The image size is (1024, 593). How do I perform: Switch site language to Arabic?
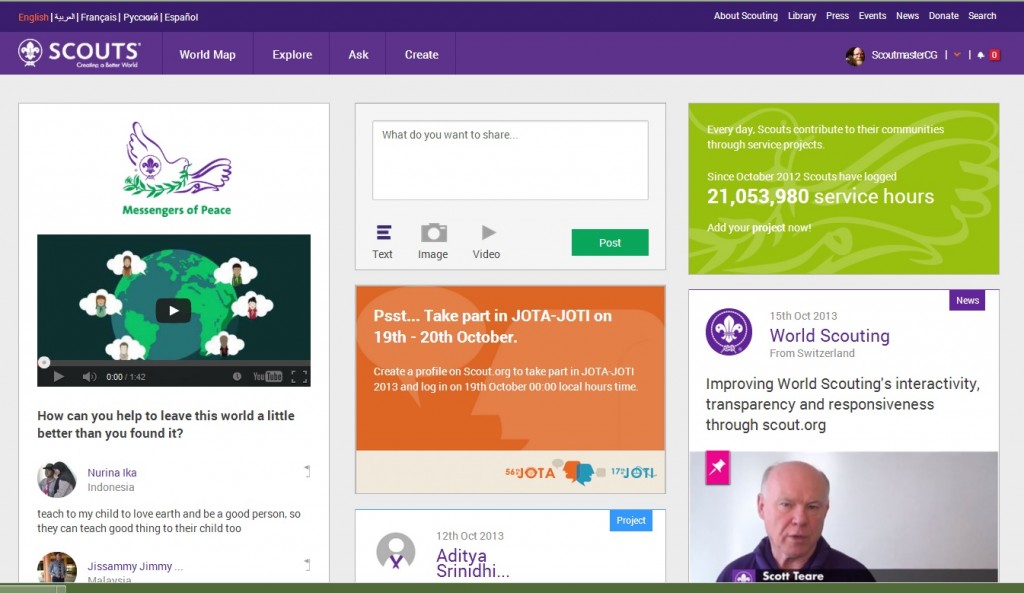click(x=64, y=17)
